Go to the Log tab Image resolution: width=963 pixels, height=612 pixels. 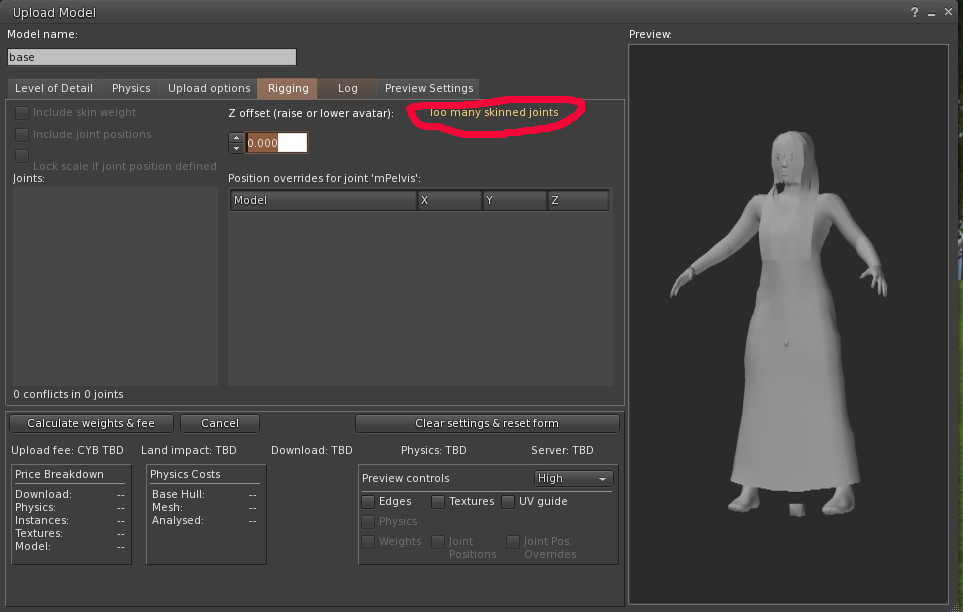[x=347, y=88]
